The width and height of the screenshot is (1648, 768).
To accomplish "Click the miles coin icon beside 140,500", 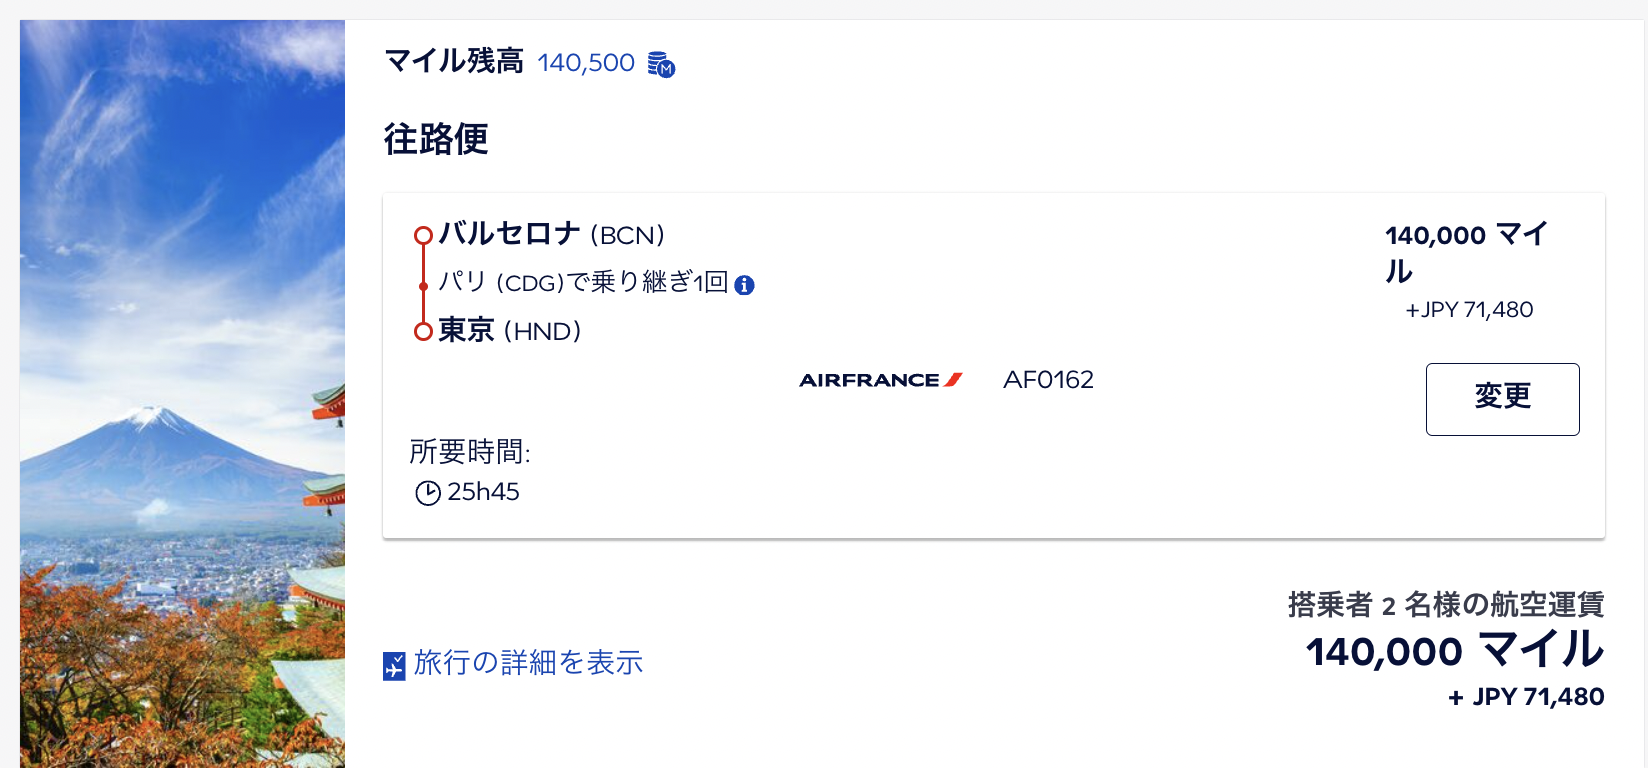I will pyautogui.click(x=661, y=64).
